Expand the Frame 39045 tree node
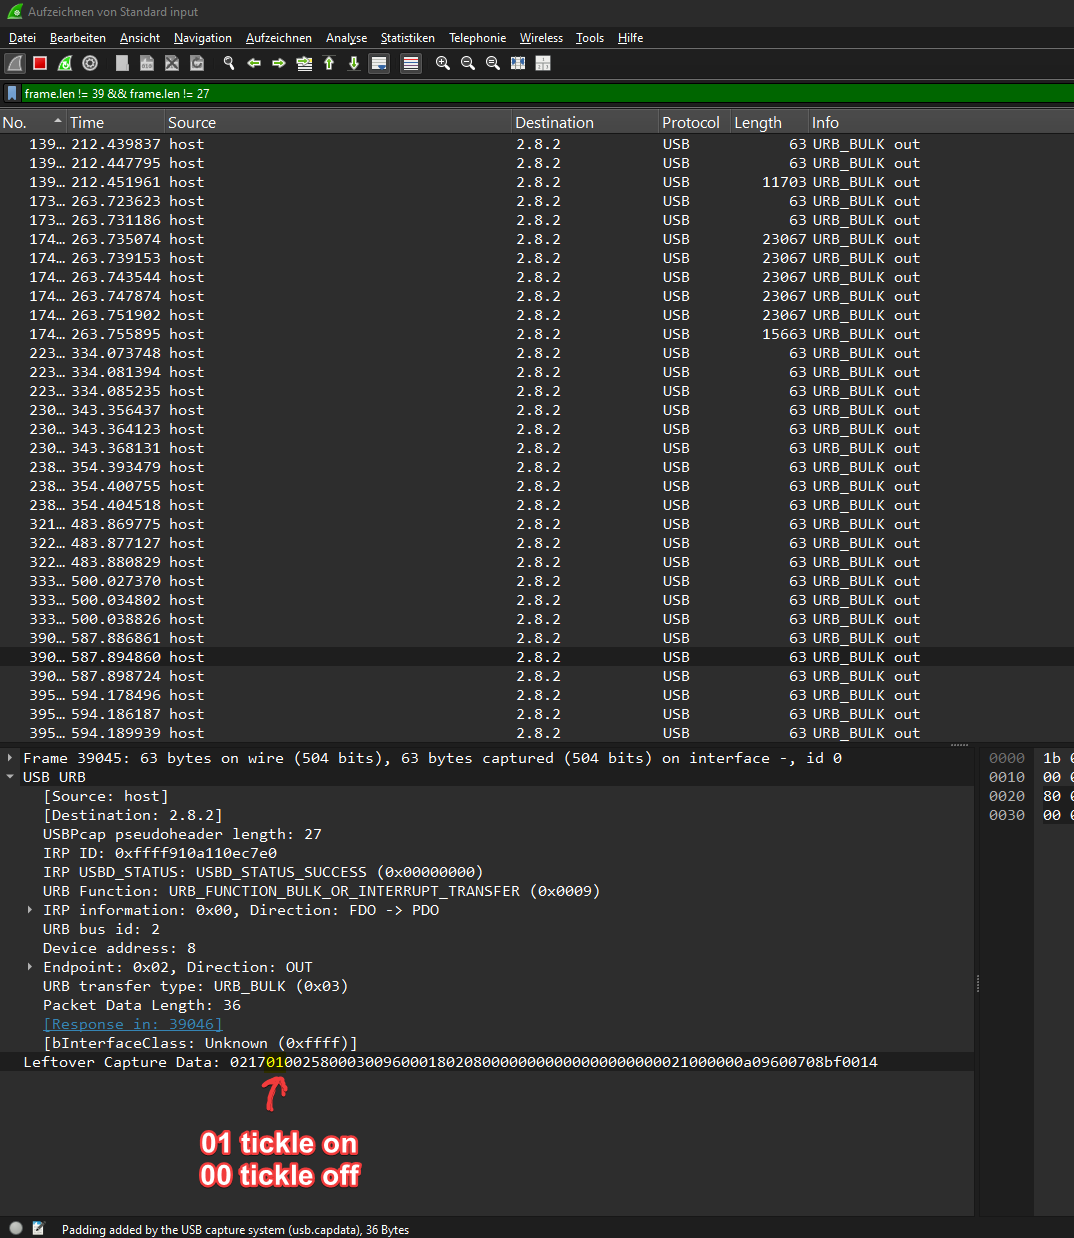 click(10, 758)
